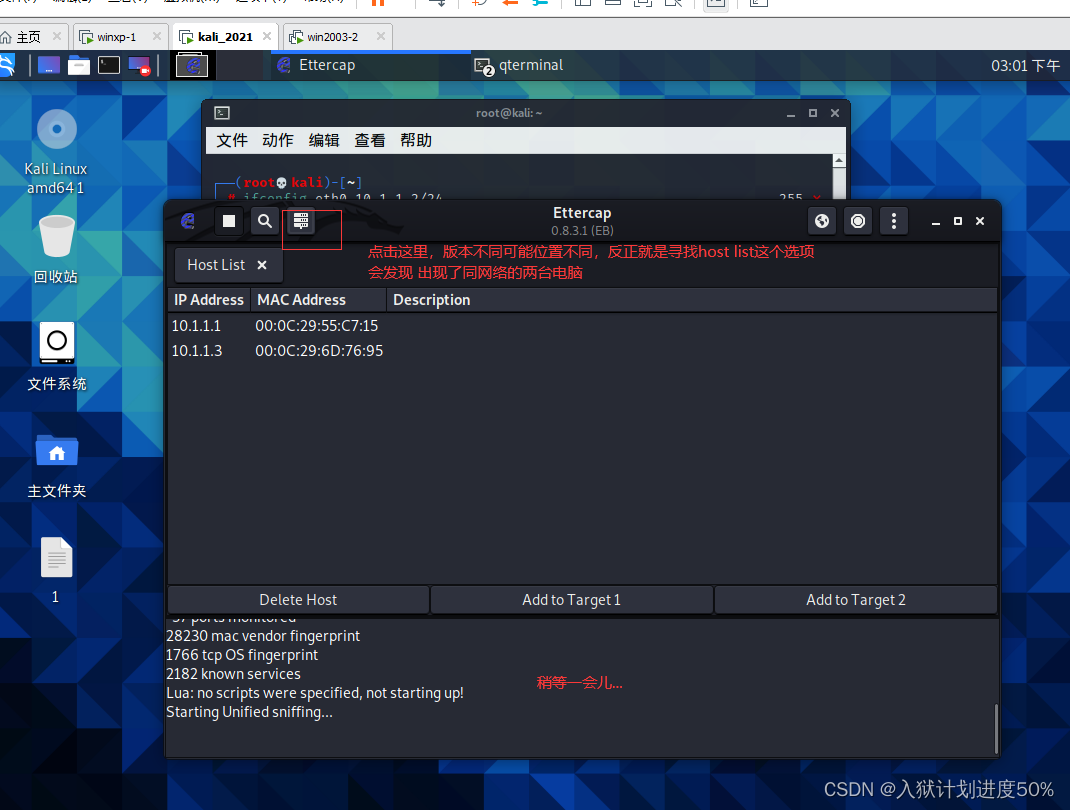Click the Ettercap workspace thumbnail icon
The image size is (1070, 810).
[192, 66]
